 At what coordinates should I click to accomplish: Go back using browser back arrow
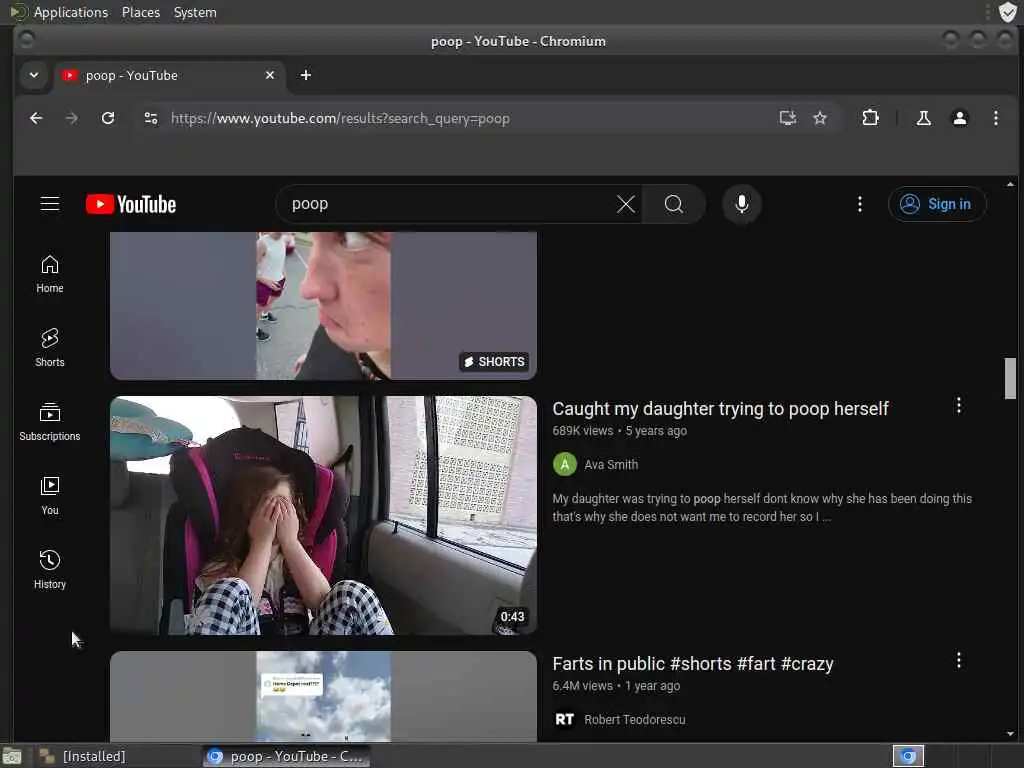37,118
